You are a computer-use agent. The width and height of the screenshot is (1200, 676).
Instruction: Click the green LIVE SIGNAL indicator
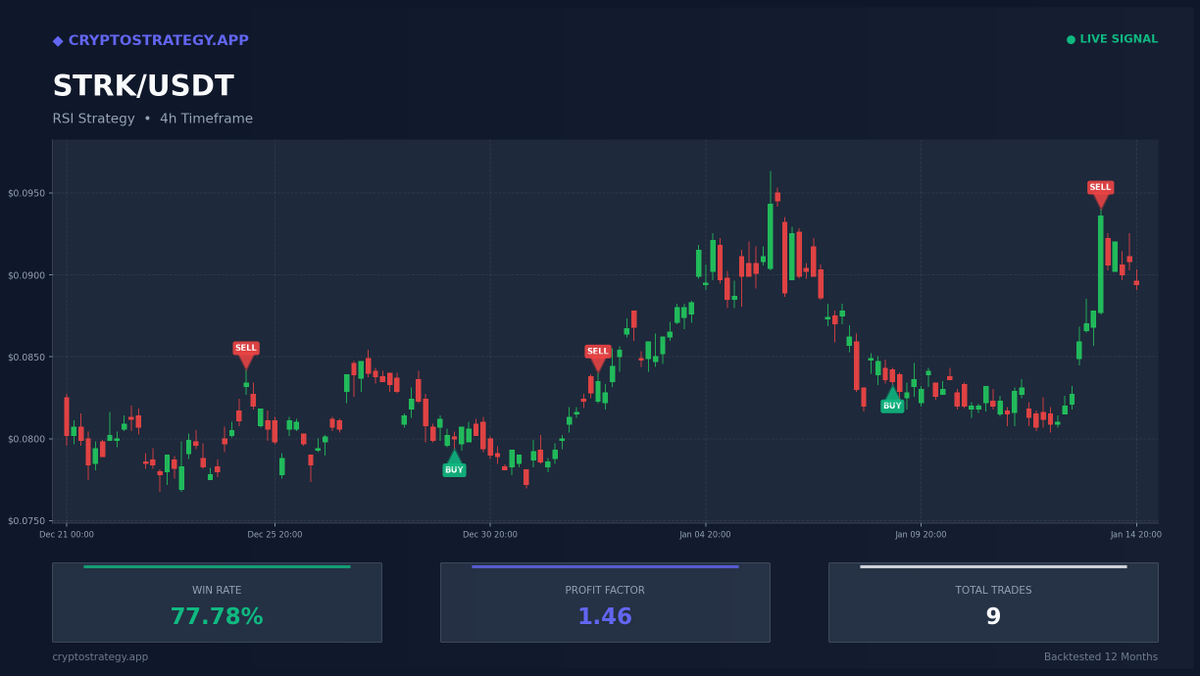(x=1112, y=39)
